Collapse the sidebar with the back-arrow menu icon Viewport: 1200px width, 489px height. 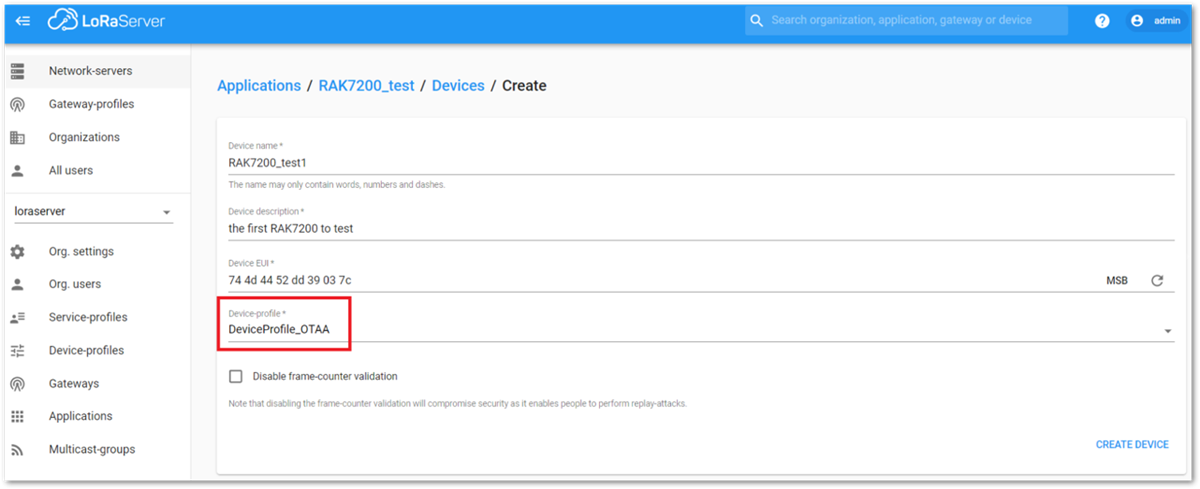coord(23,21)
